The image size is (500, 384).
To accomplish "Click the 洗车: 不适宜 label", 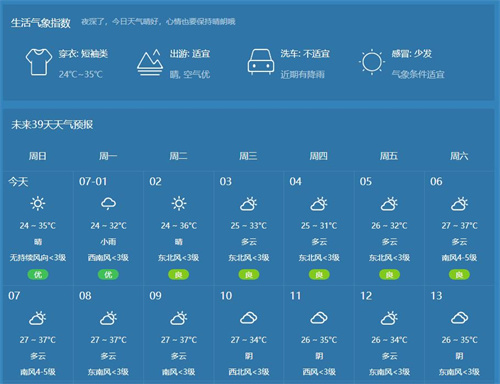I will [305, 54].
